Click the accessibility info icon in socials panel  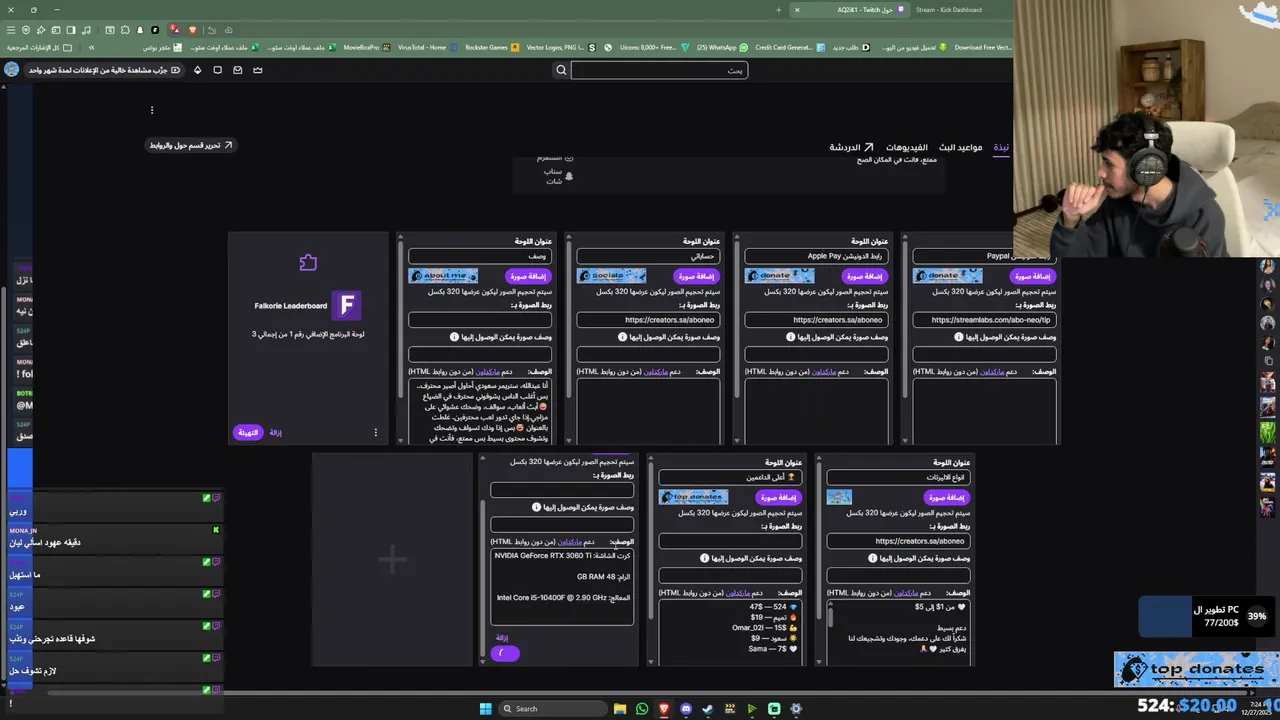[623, 337]
